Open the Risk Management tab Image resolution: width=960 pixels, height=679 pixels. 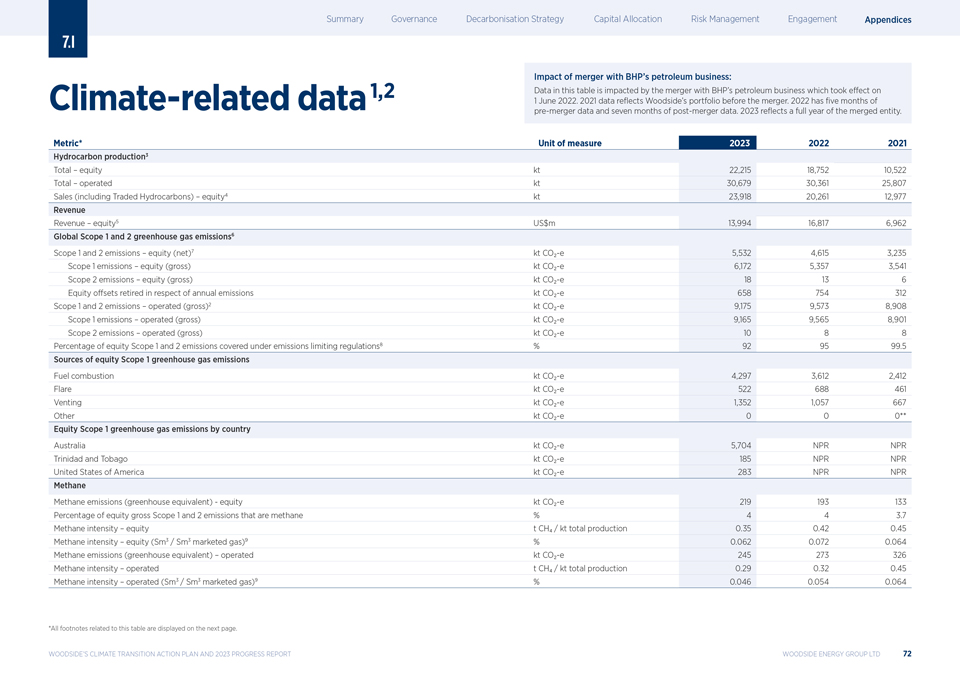724,19
